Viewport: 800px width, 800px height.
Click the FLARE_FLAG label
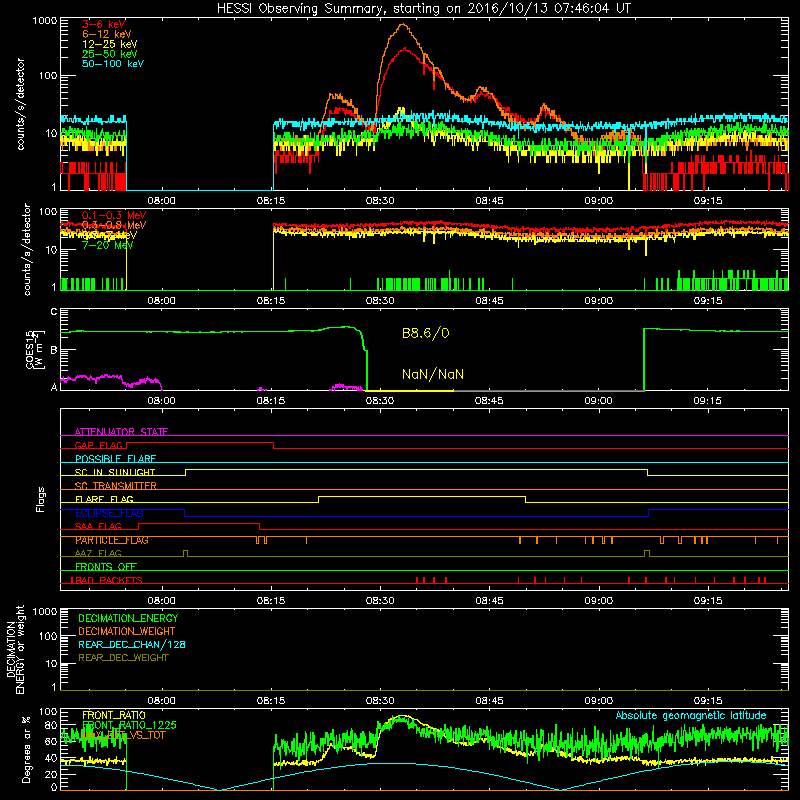pos(104,499)
